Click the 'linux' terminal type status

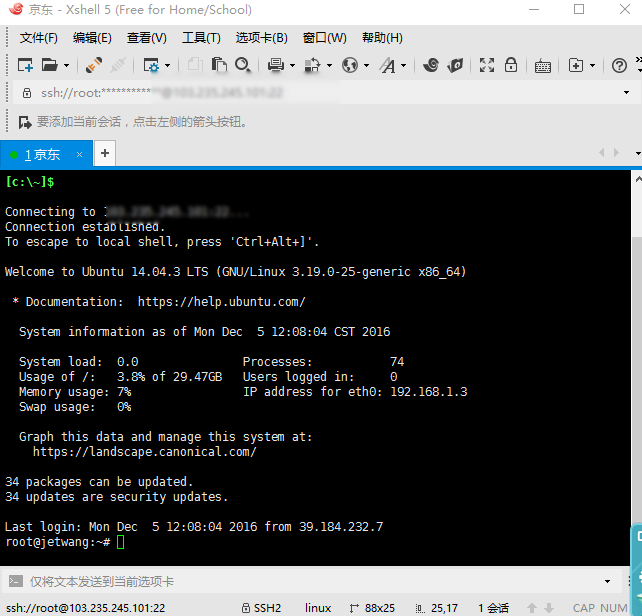coord(318,608)
